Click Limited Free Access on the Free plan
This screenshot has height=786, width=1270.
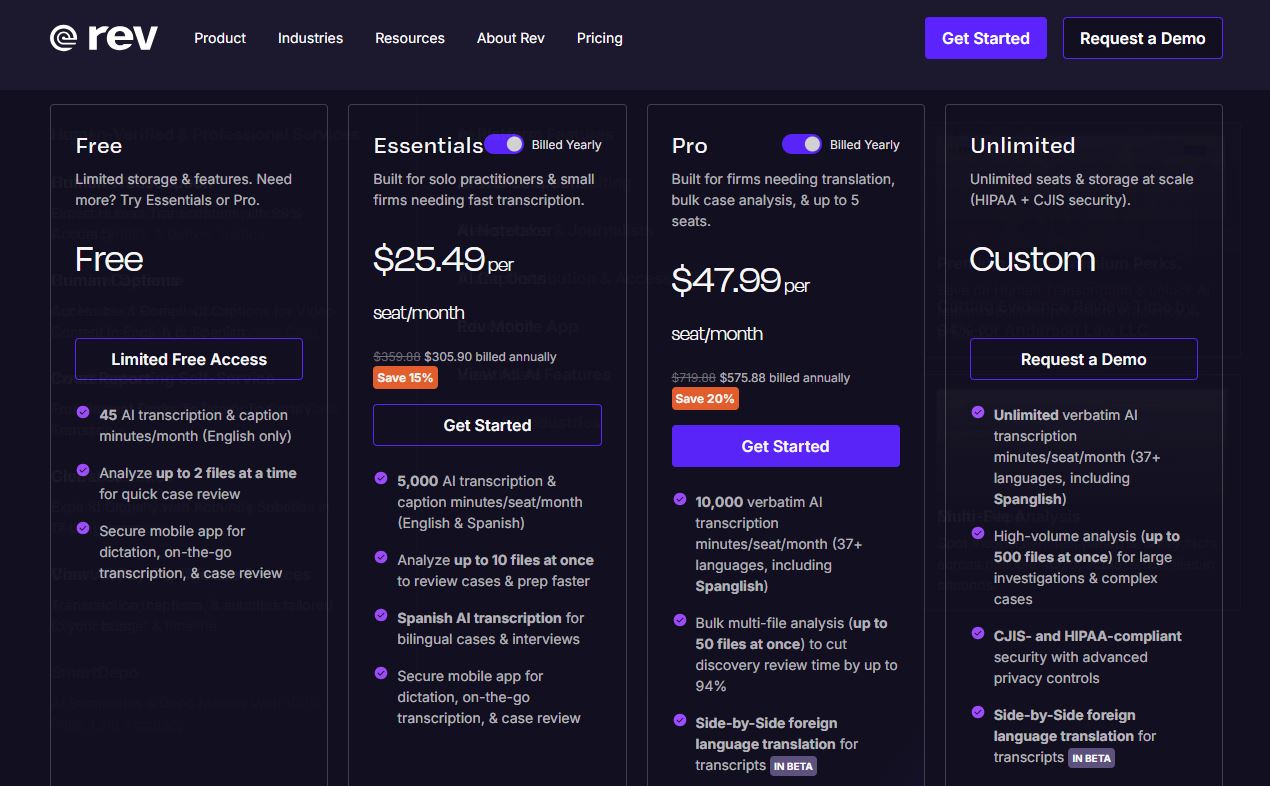coord(189,359)
